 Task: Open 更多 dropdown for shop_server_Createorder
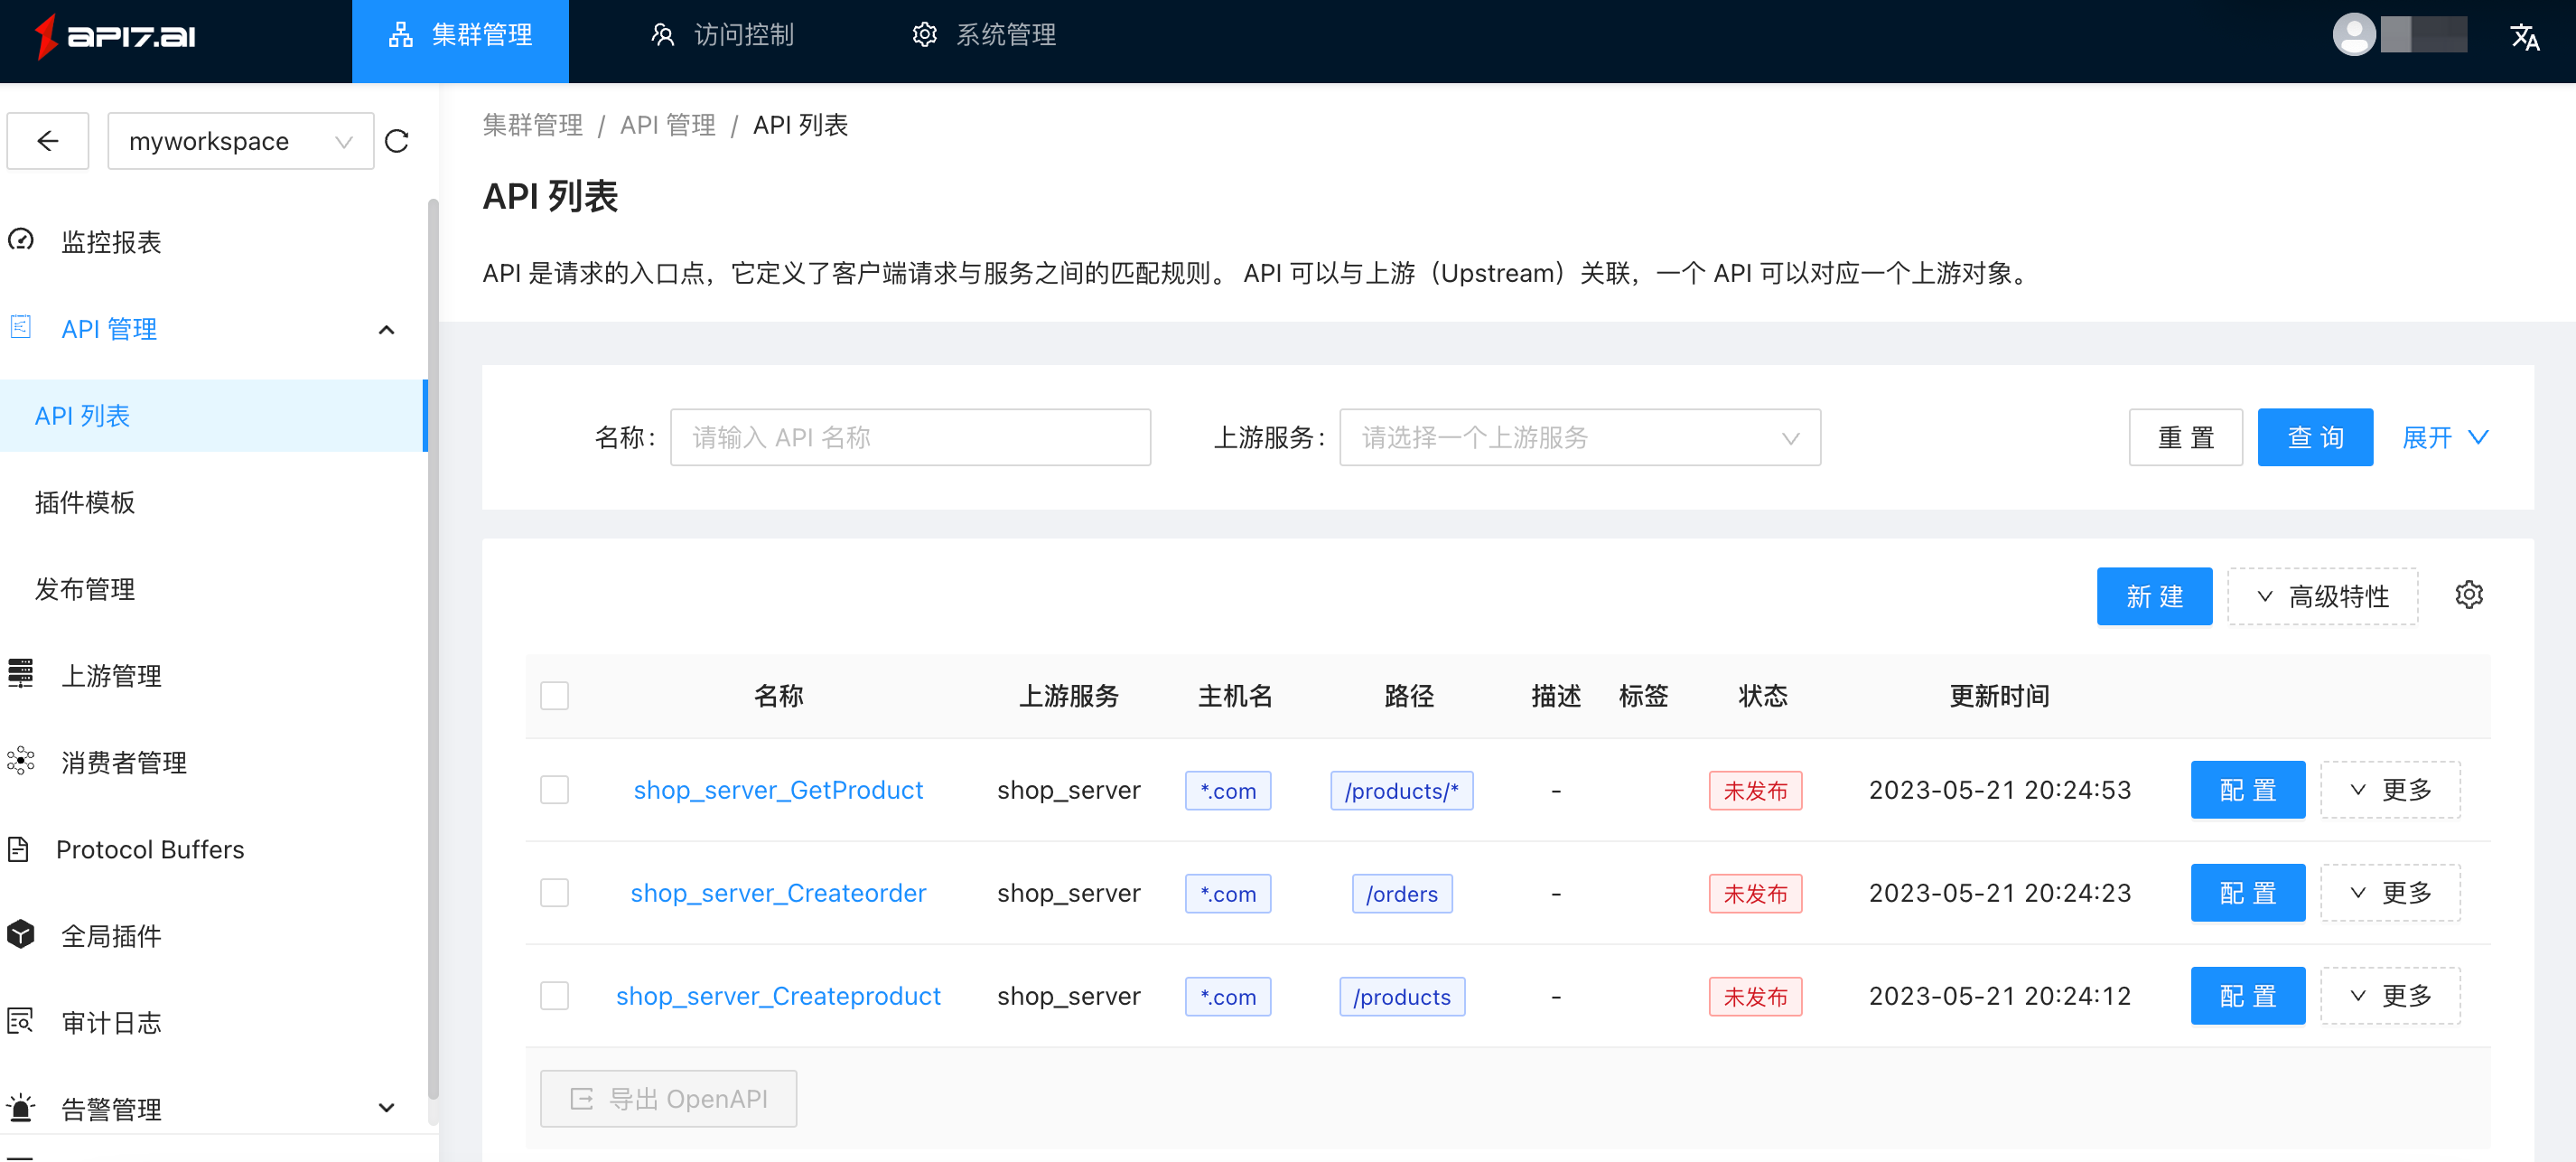pos(2390,893)
